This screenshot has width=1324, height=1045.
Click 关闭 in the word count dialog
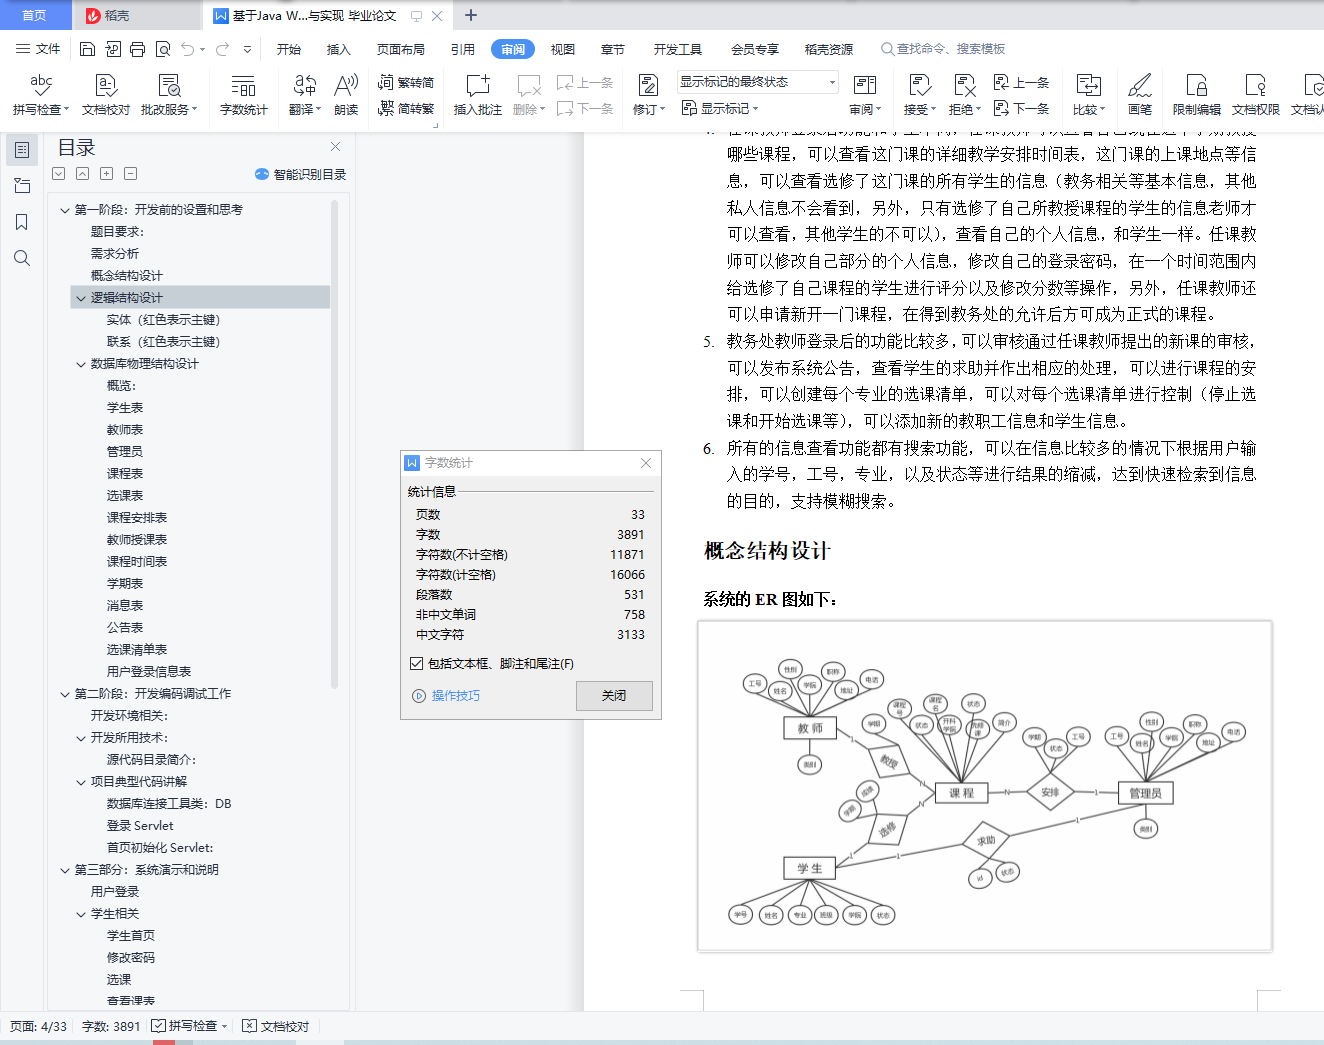(614, 695)
